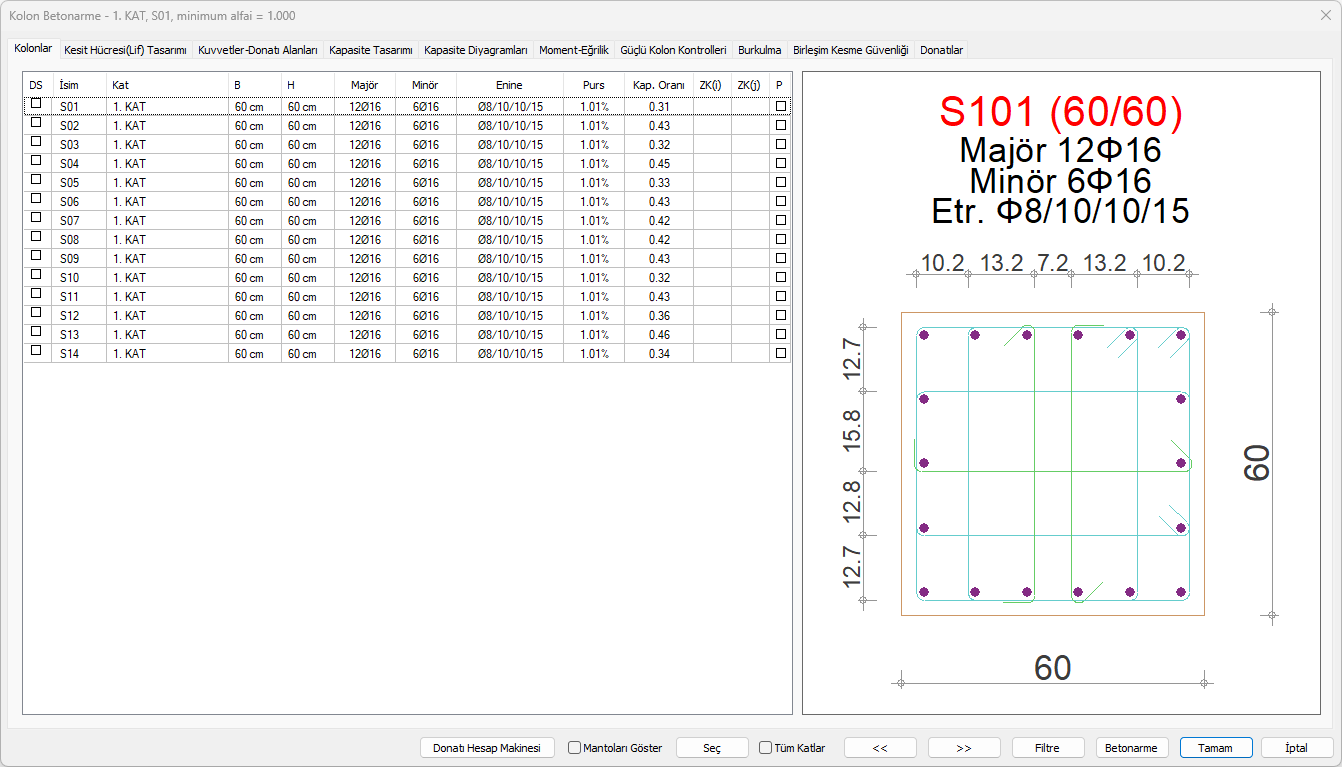Advance to next column with >> button
The image size is (1342, 767).
(x=964, y=748)
